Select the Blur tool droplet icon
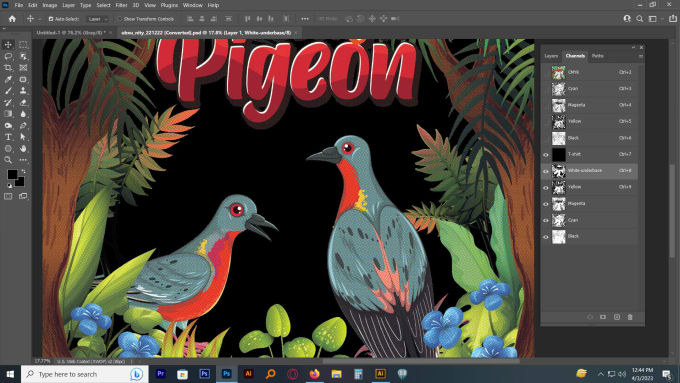This screenshot has height=383, width=680. (23, 114)
